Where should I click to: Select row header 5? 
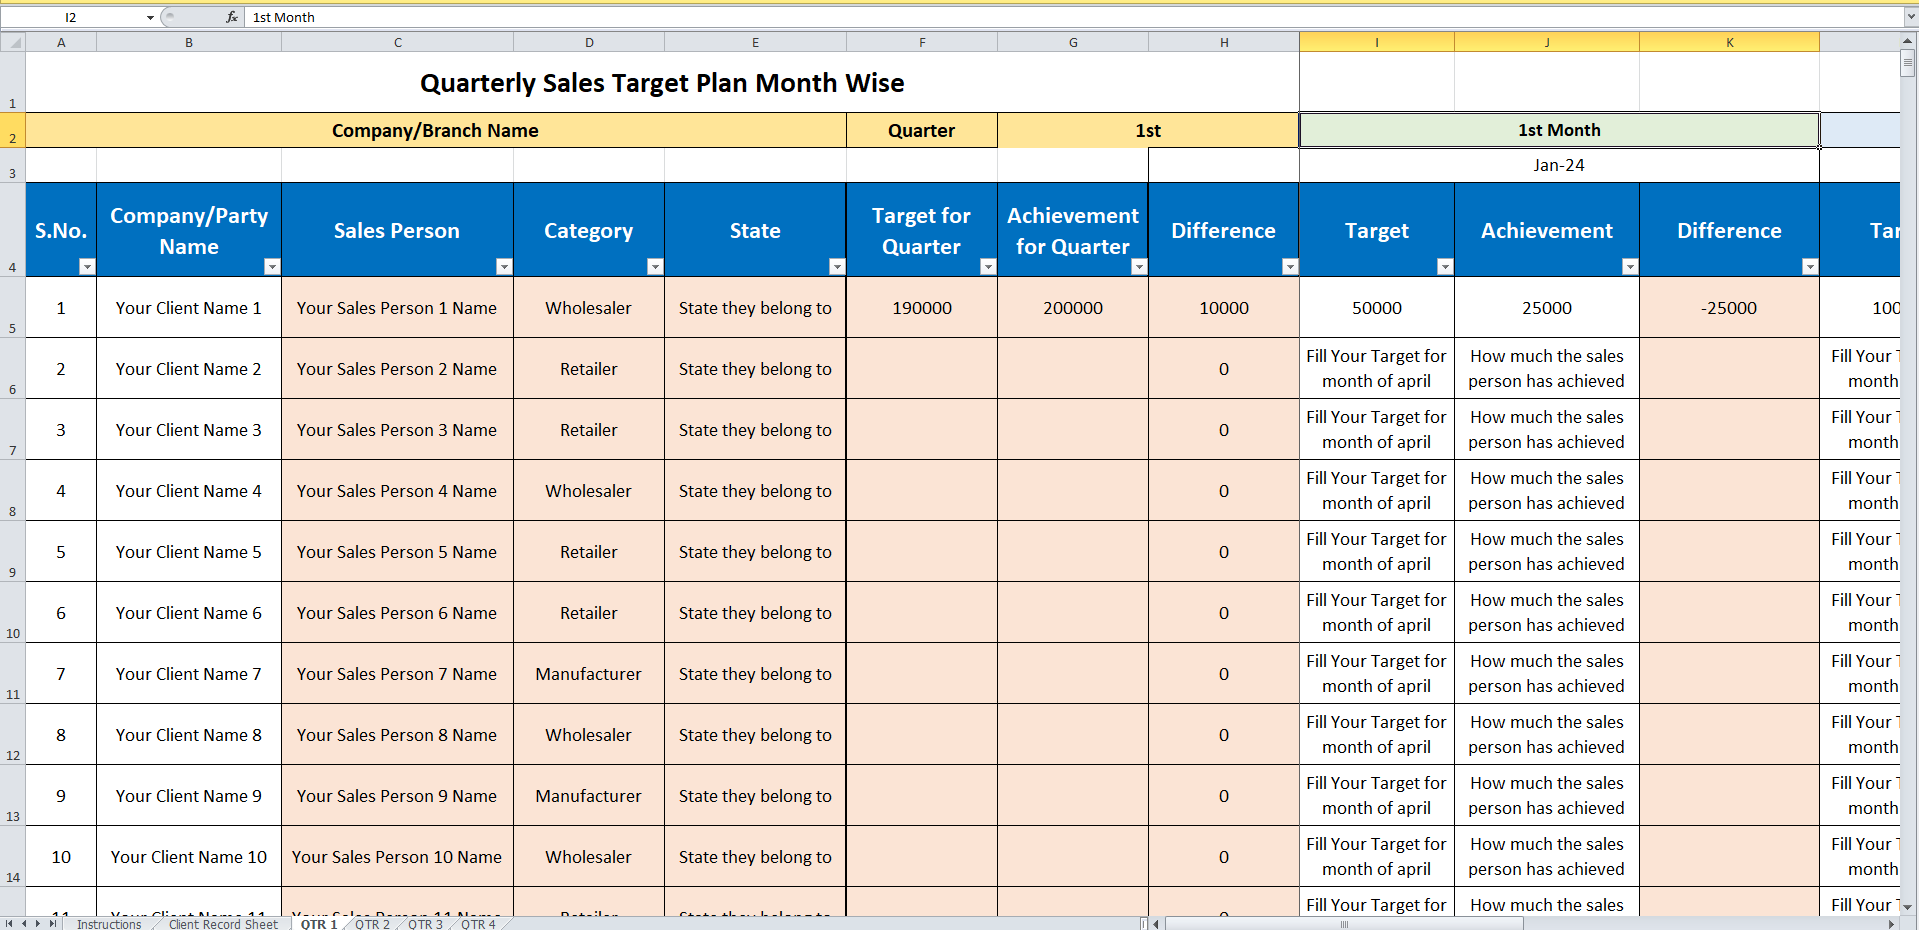click(x=12, y=308)
